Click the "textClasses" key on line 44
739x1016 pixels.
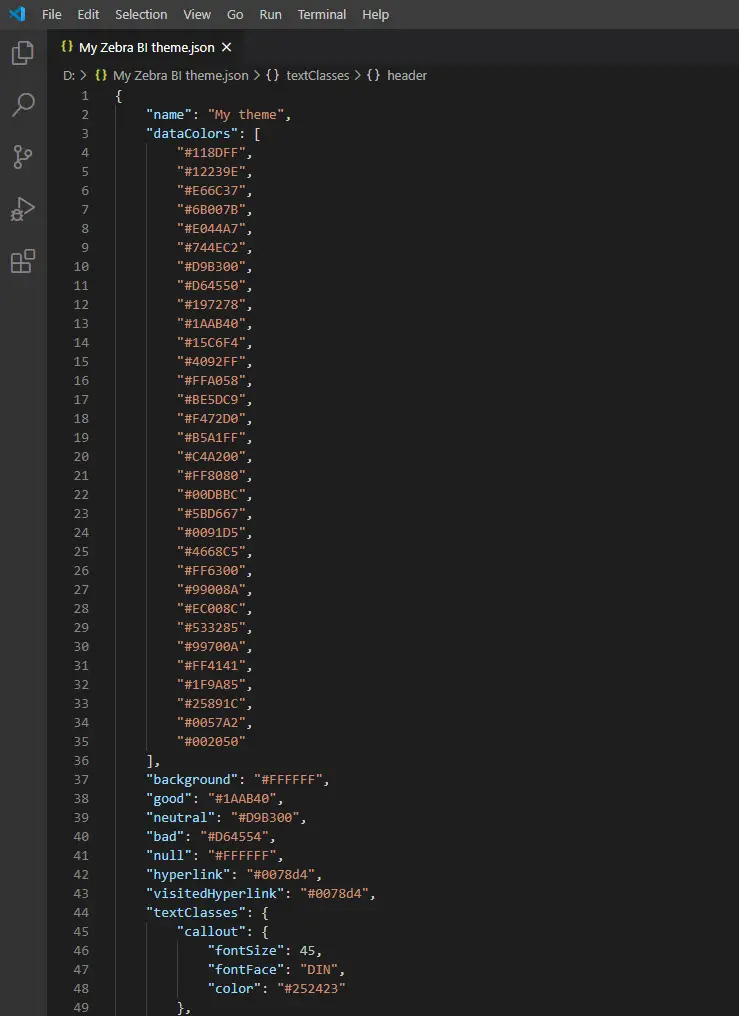[196, 913]
